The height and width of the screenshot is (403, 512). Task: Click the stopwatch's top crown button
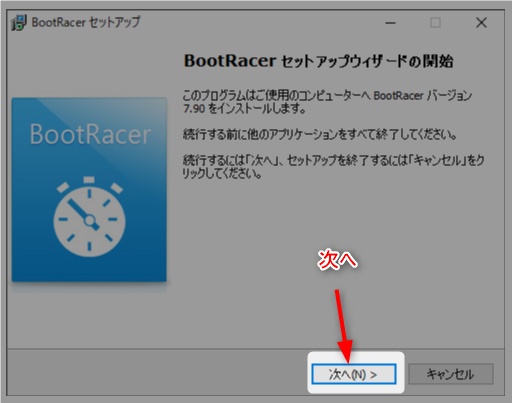[x=89, y=180]
